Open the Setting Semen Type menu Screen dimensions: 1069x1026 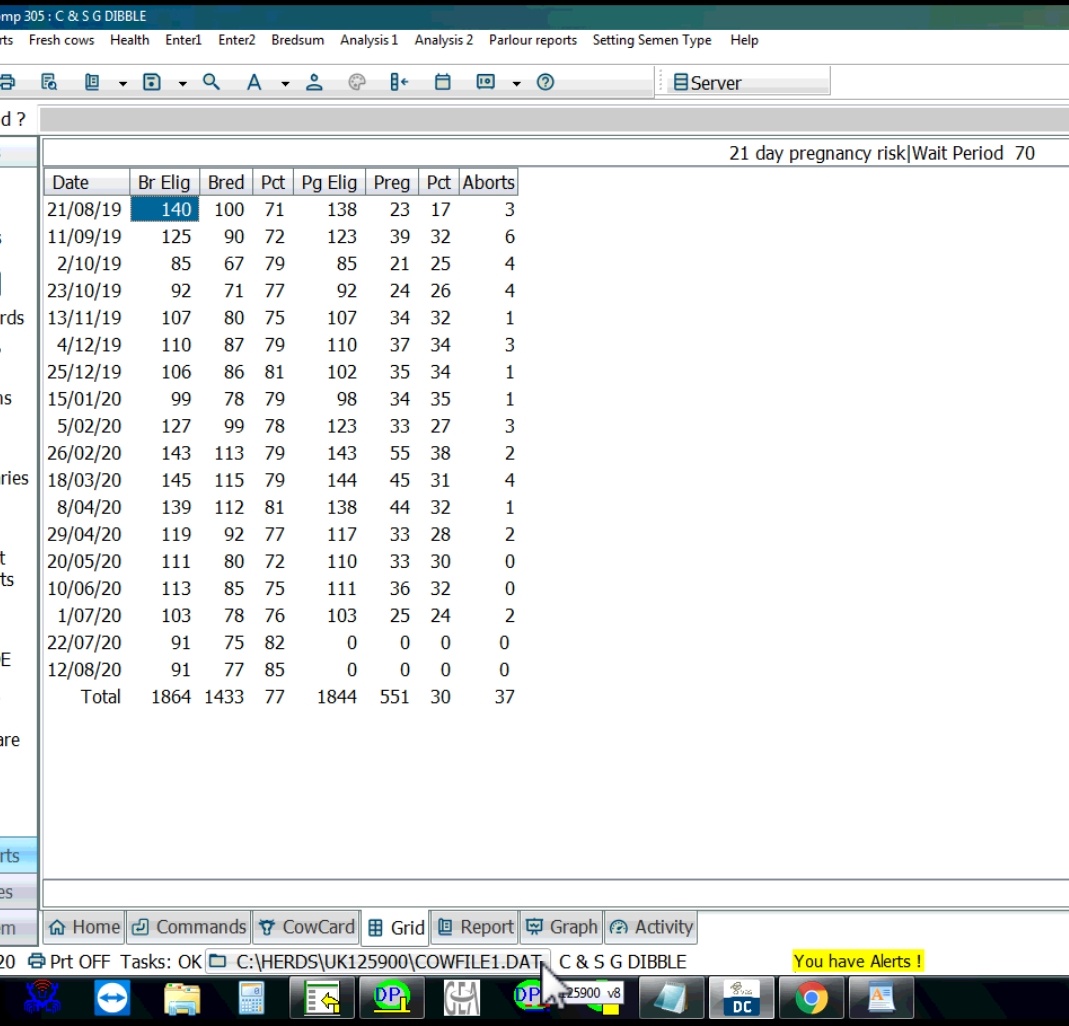[x=652, y=40]
